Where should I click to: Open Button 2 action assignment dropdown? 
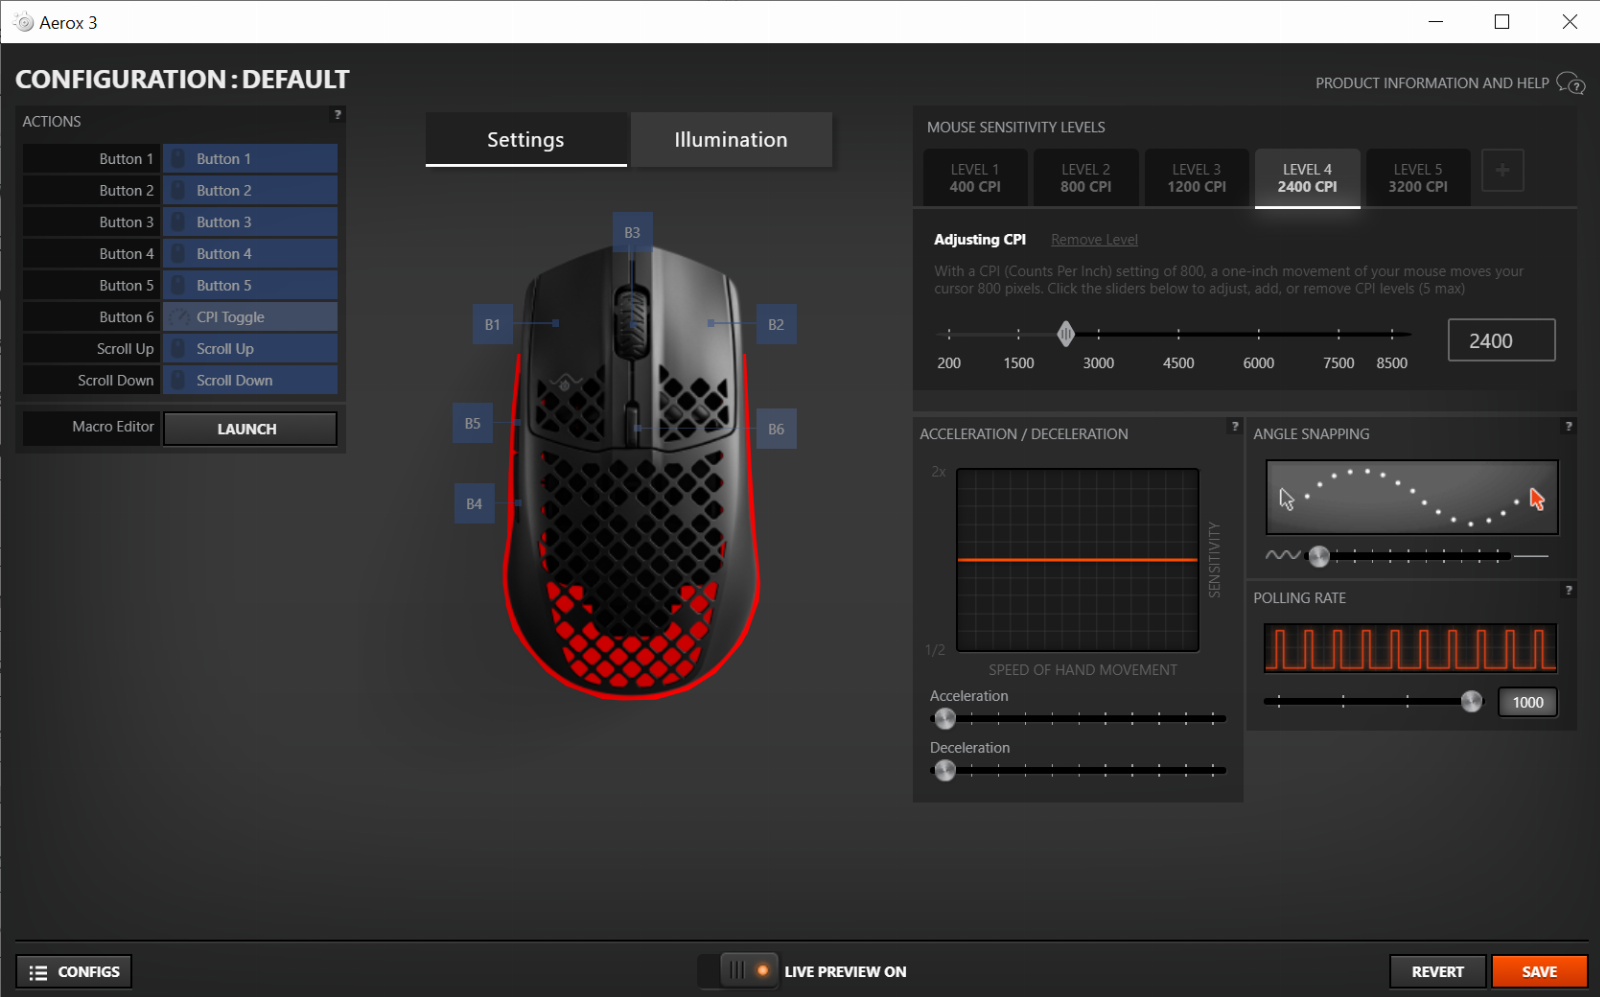click(250, 190)
